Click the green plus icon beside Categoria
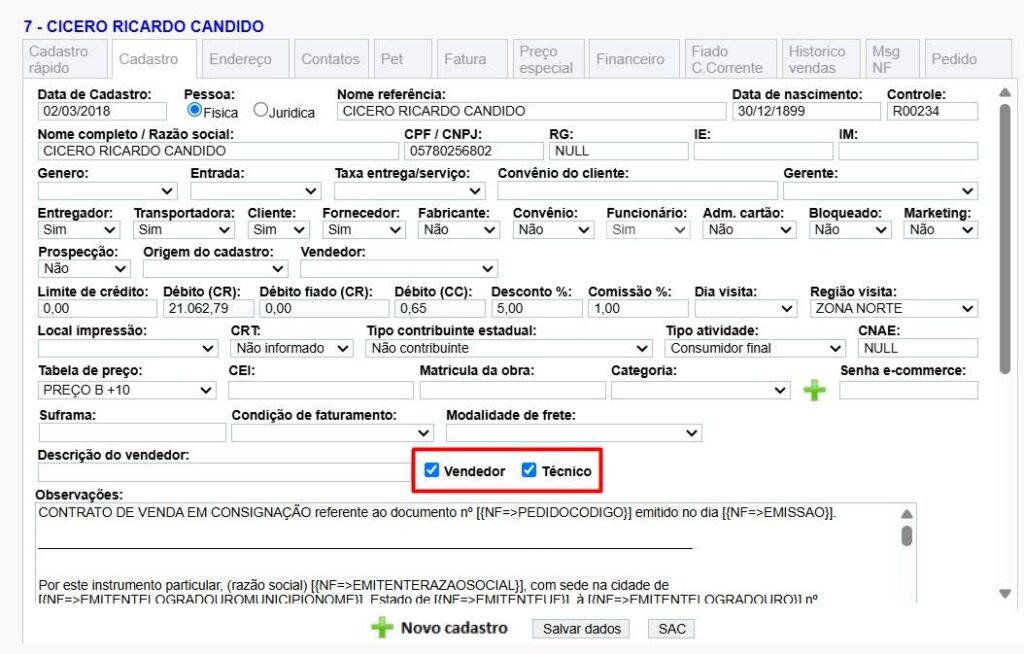Screen dimensions: 1024x654 pyautogui.click(x=814, y=390)
